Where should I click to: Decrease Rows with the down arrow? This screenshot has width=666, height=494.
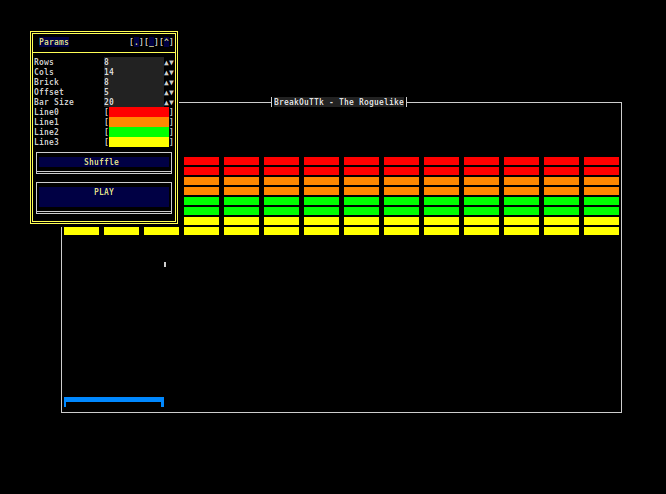pyautogui.click(x=171, y=62)
